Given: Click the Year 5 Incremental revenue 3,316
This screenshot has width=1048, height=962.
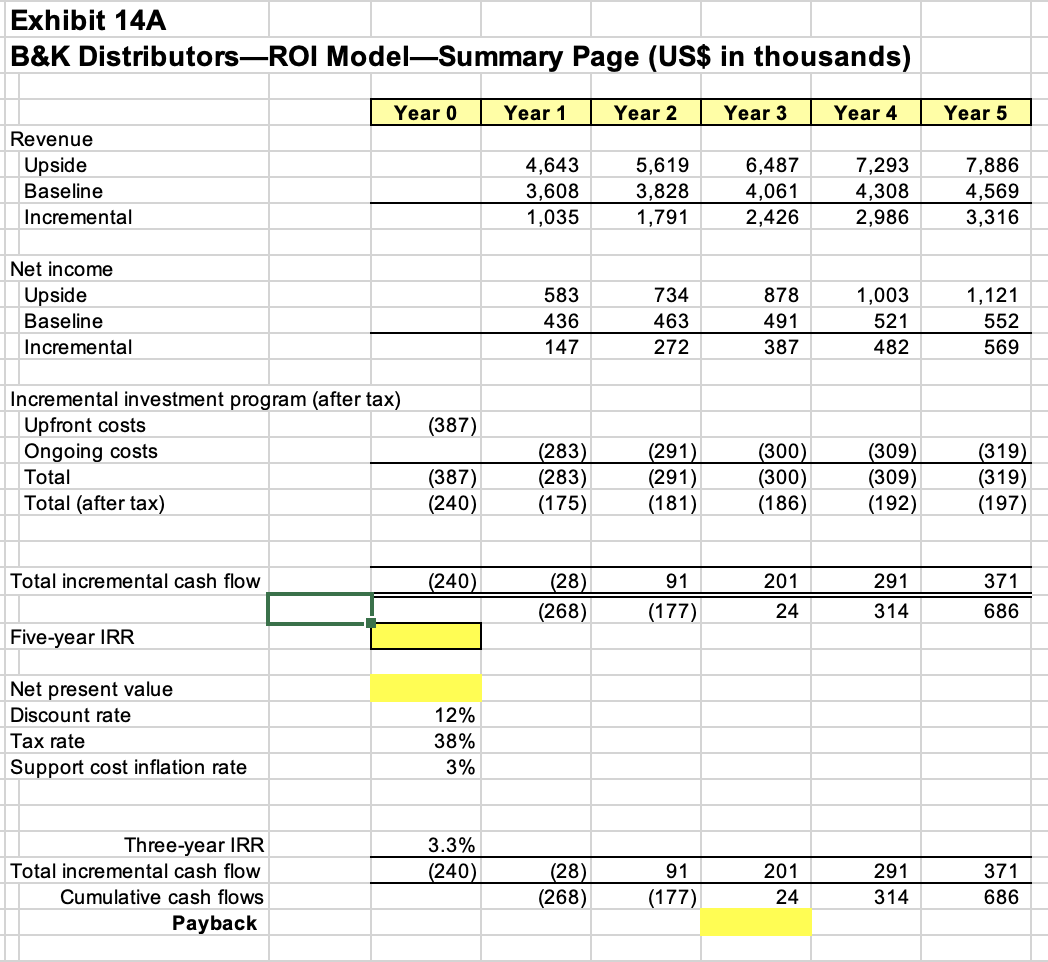Looking at the screenshot, I should (976, 216).
